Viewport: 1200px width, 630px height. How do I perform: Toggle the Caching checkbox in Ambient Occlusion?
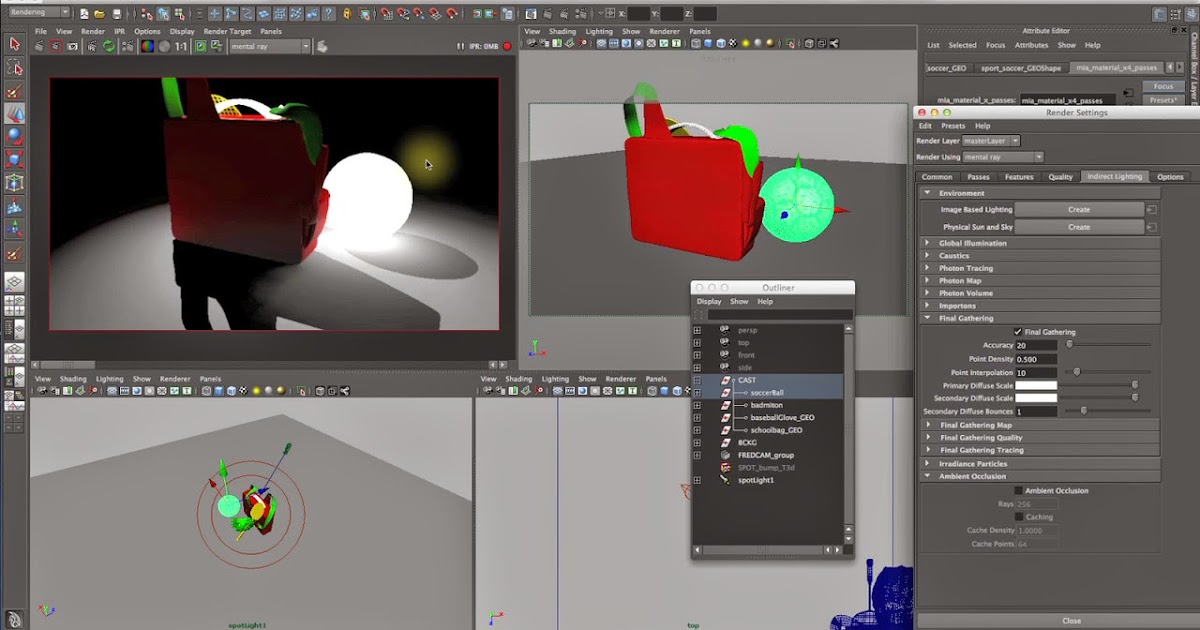pyautogui.click(x=1018, y=515)
